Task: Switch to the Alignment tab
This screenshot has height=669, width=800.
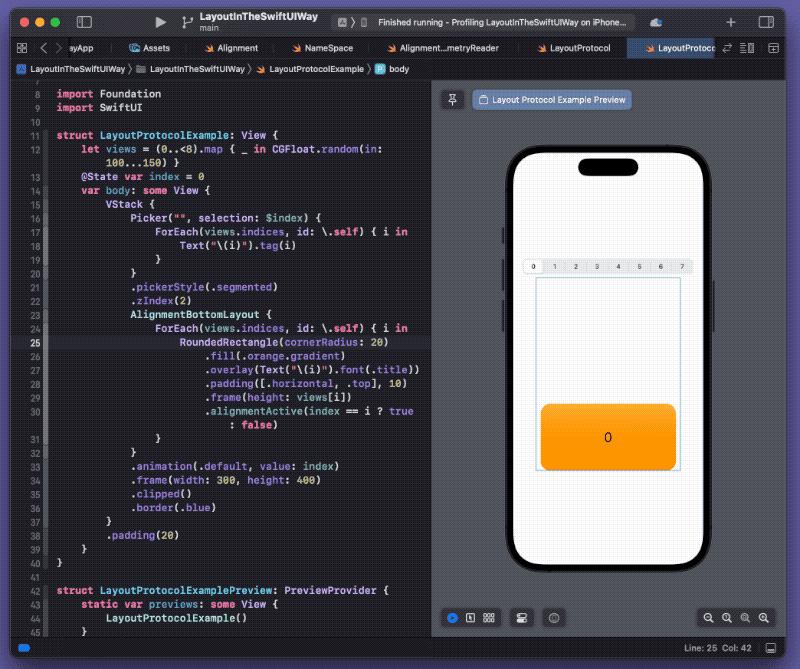Action: pos(232,48)
